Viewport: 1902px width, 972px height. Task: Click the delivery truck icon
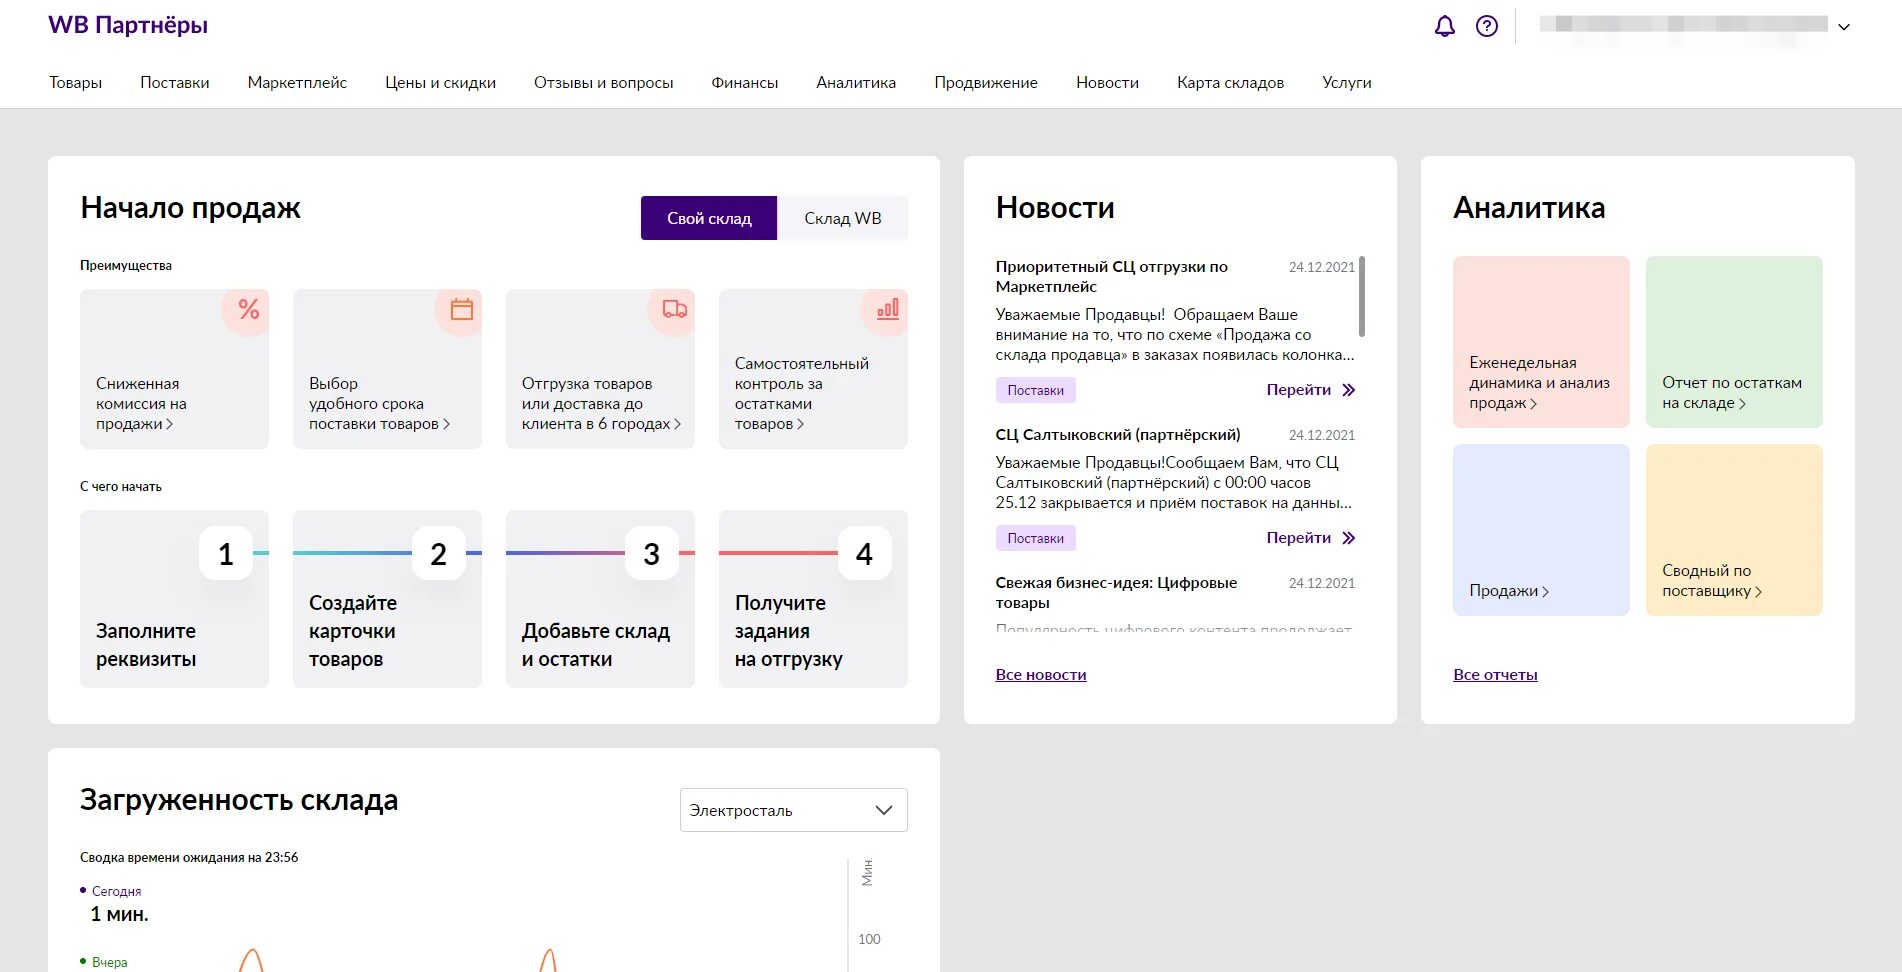pyautogui.click(x=674, y=309)
